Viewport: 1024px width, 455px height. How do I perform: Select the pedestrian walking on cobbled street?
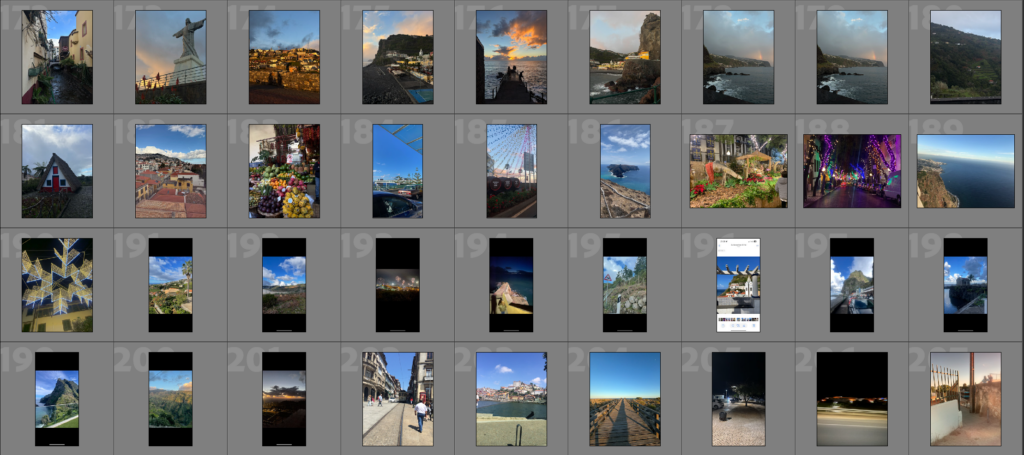tap(398, 398)
